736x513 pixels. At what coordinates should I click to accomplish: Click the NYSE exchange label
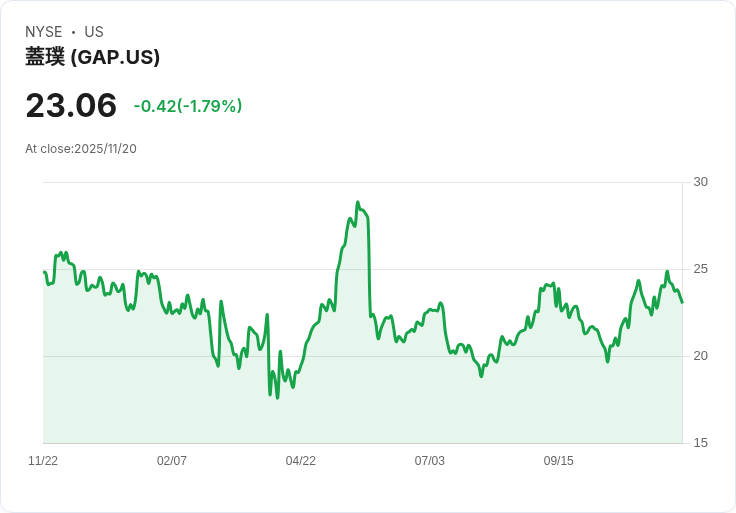coord(44,32)
